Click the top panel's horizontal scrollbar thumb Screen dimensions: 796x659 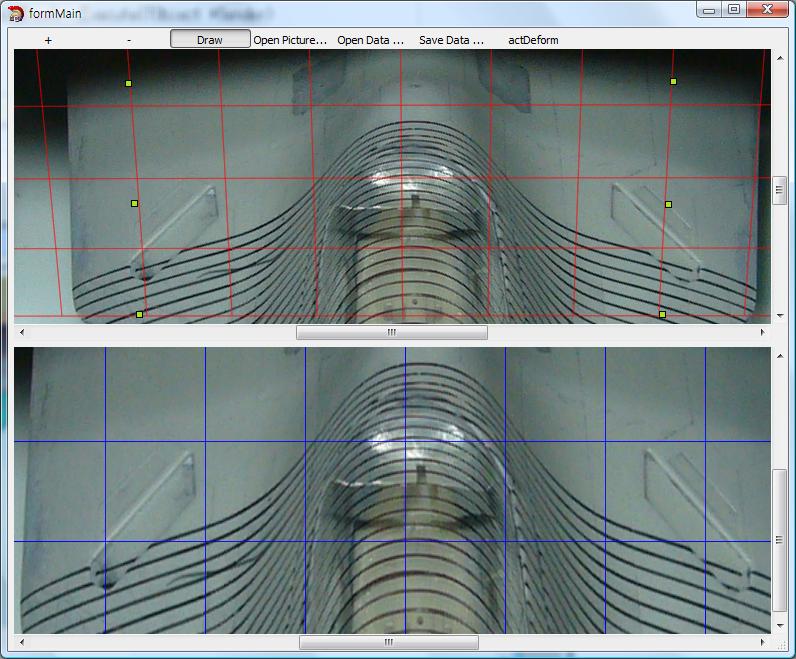click(x=391, y=333)
